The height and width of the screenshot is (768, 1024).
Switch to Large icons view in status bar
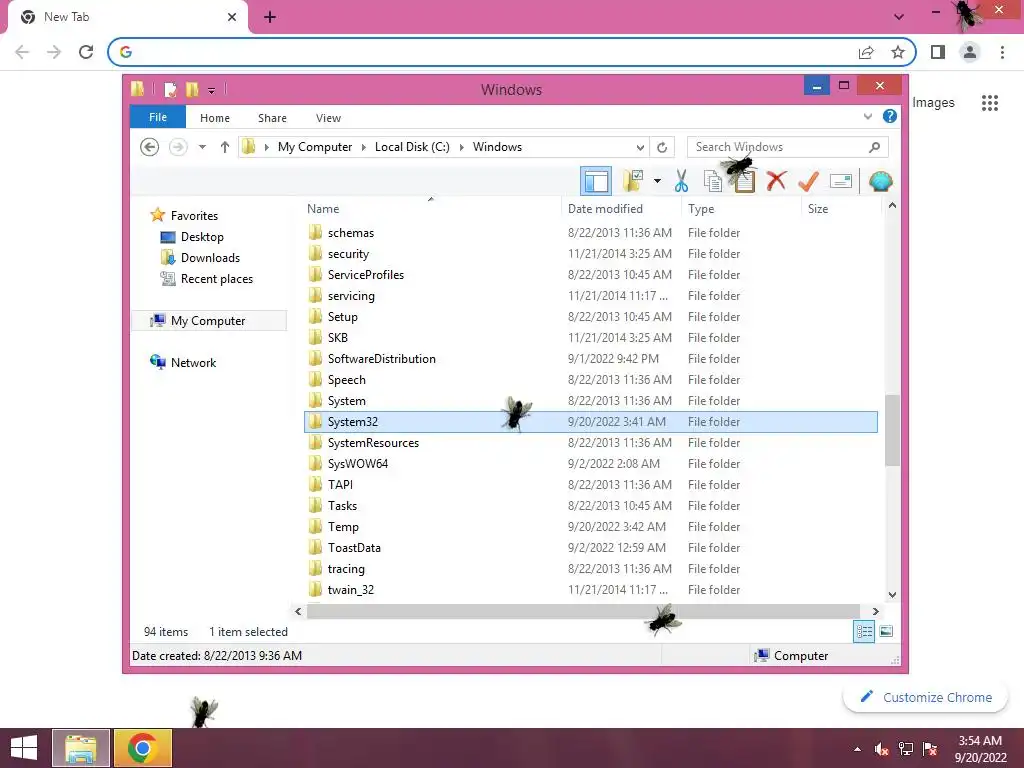coord(886,632)
